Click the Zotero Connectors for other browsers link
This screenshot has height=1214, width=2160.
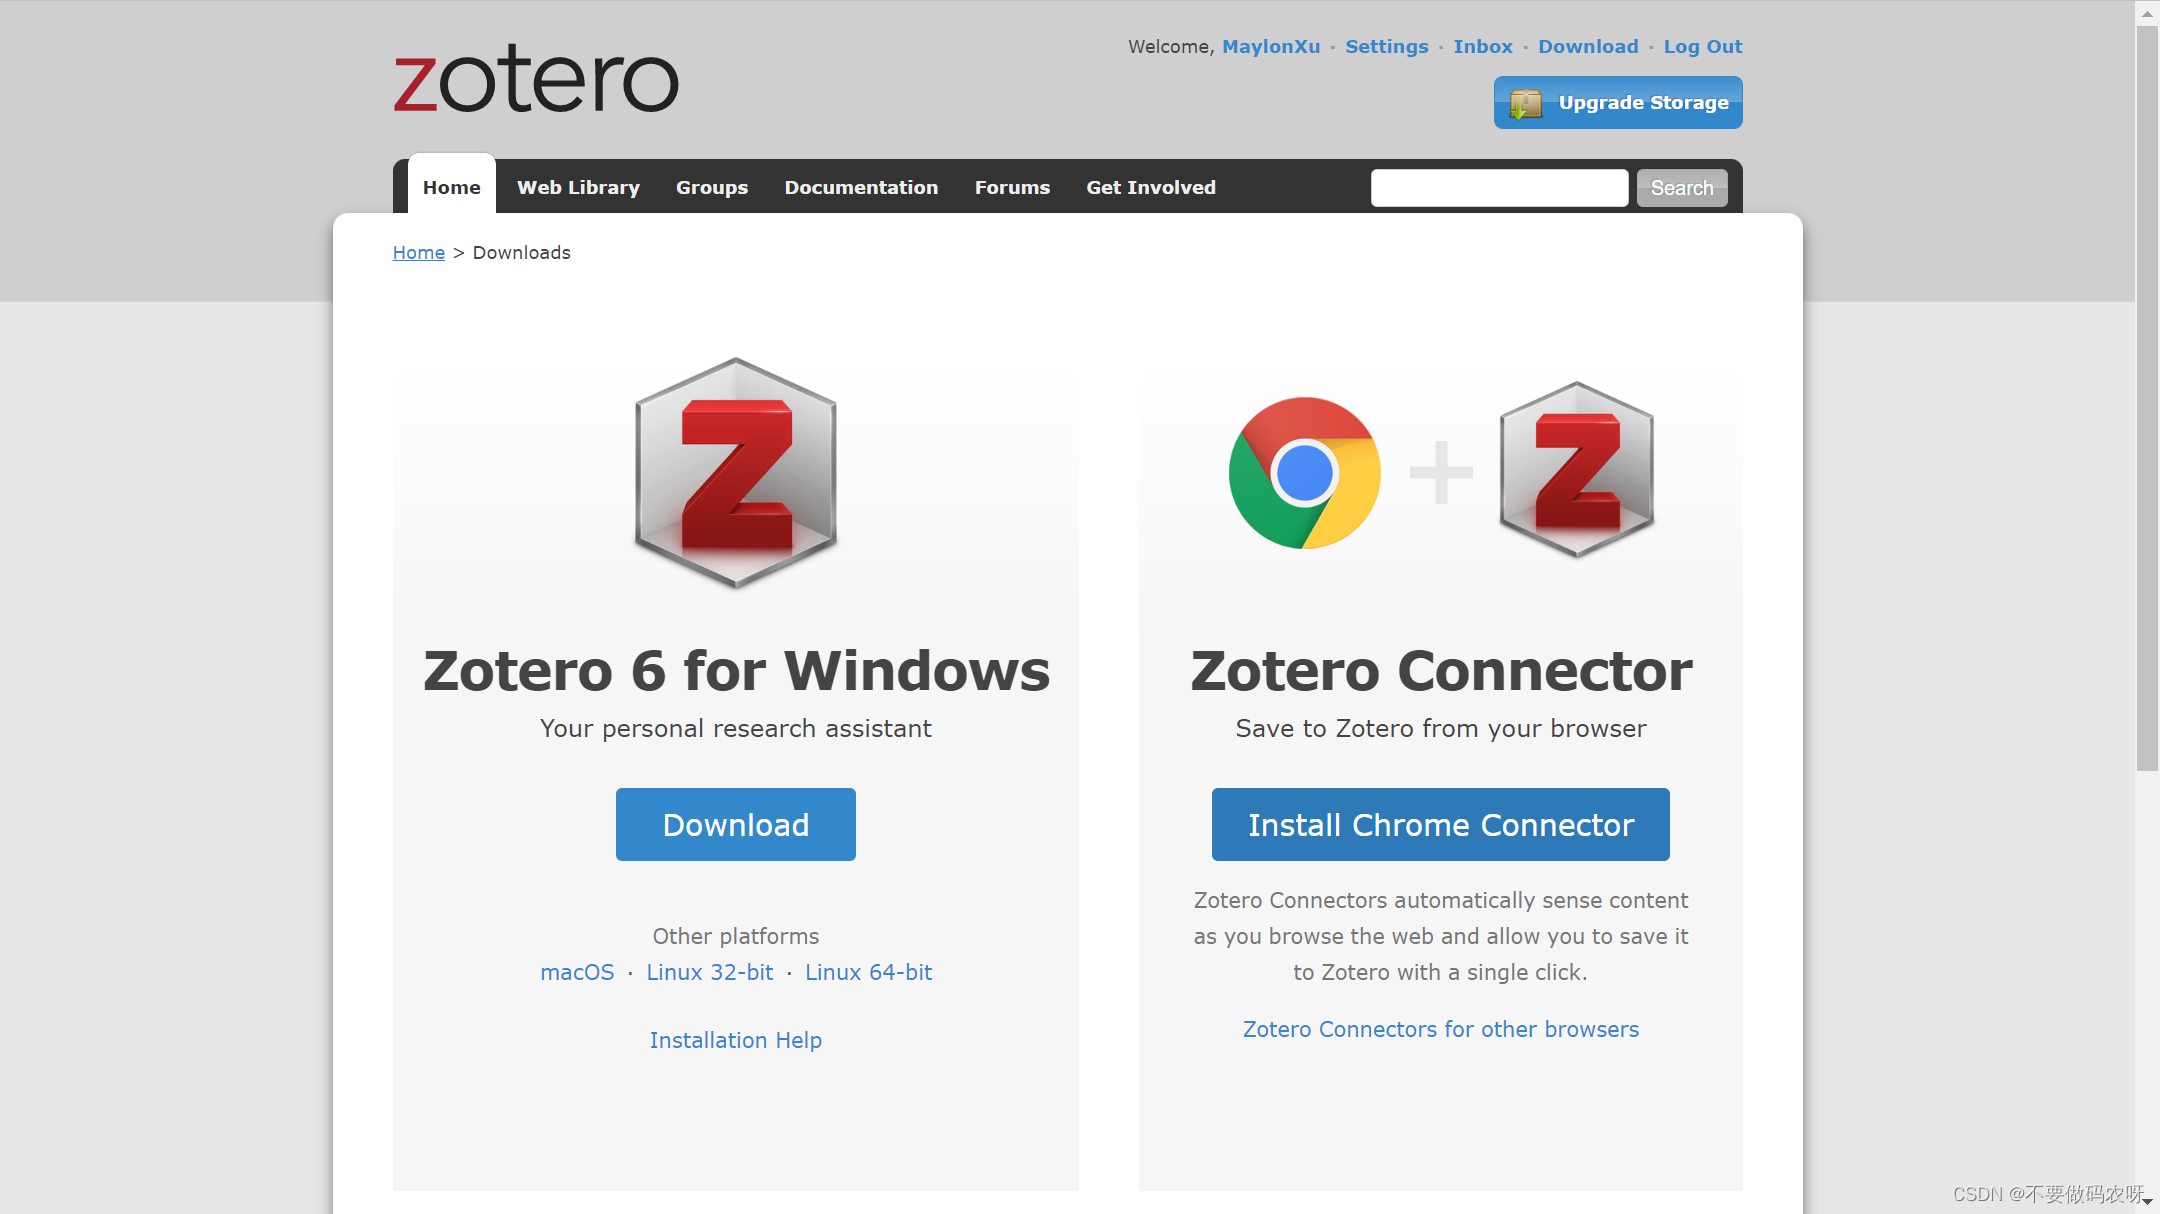(1440, 1028)
